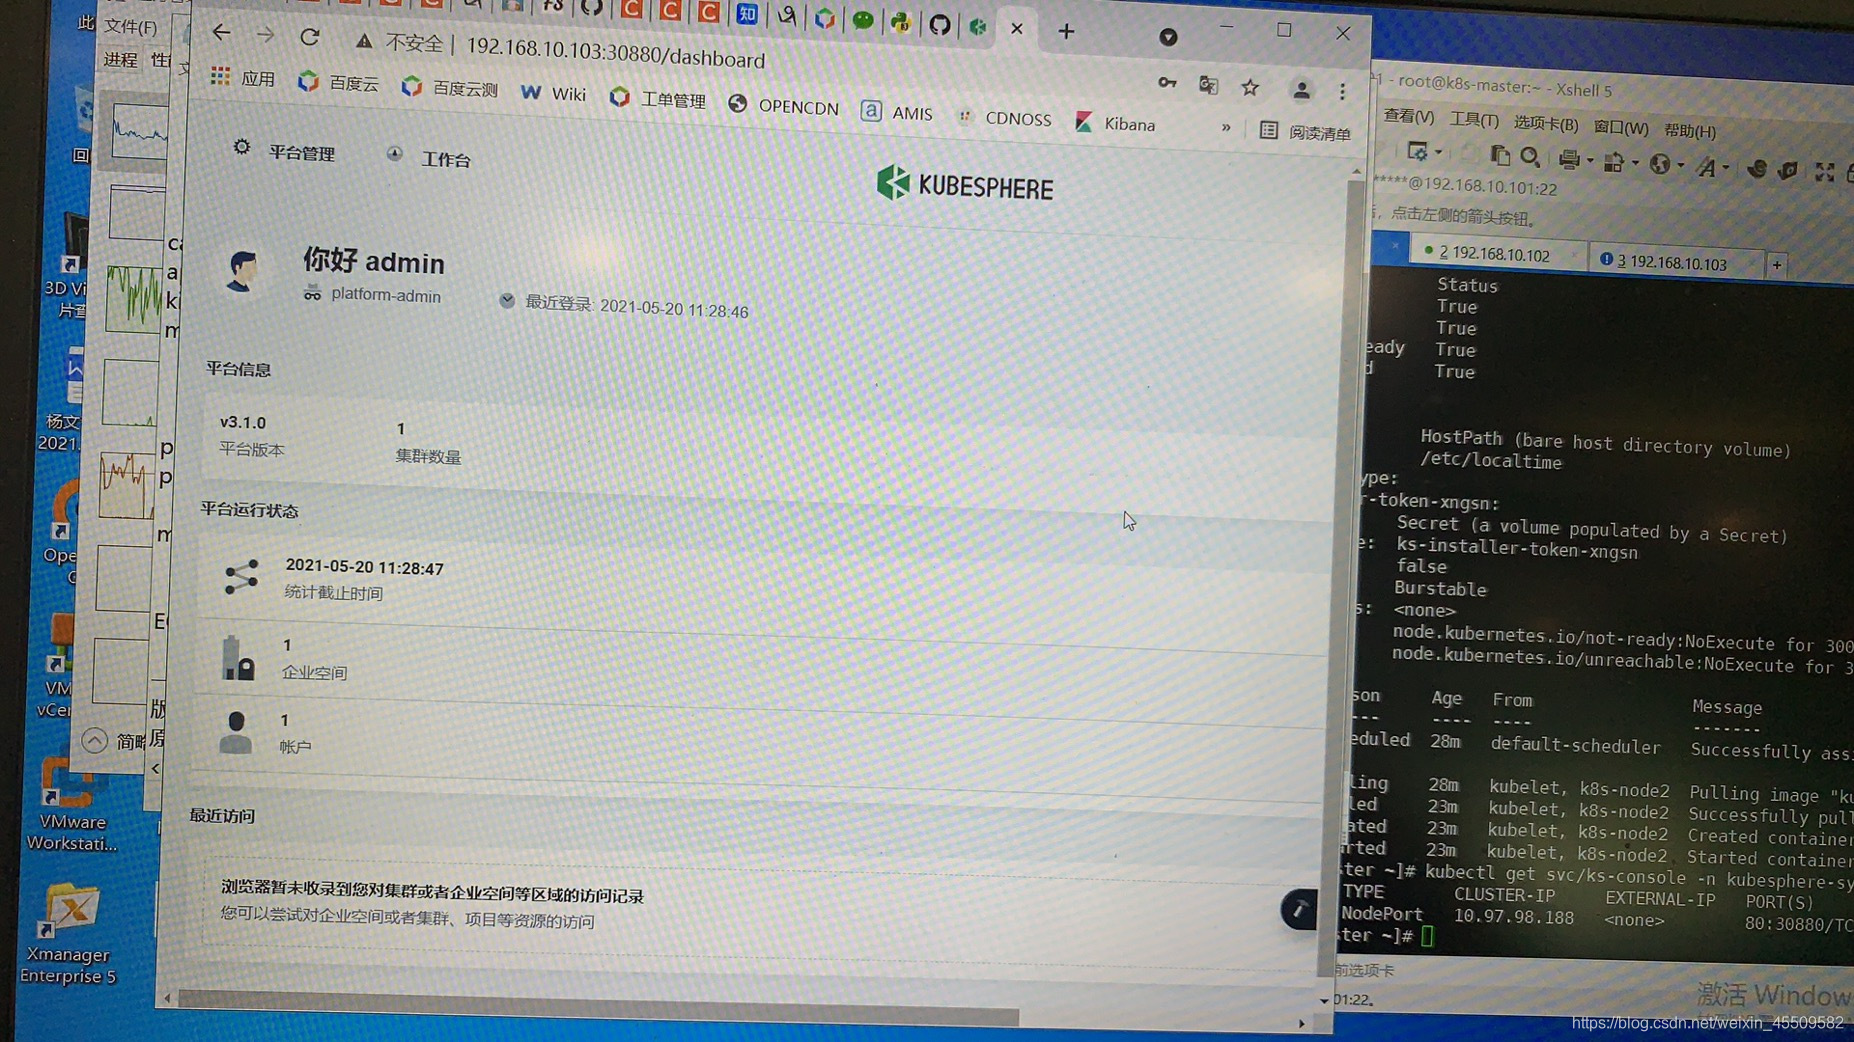Click the translate page icon
1854x1042 pixels.
tap(1208, 85)
